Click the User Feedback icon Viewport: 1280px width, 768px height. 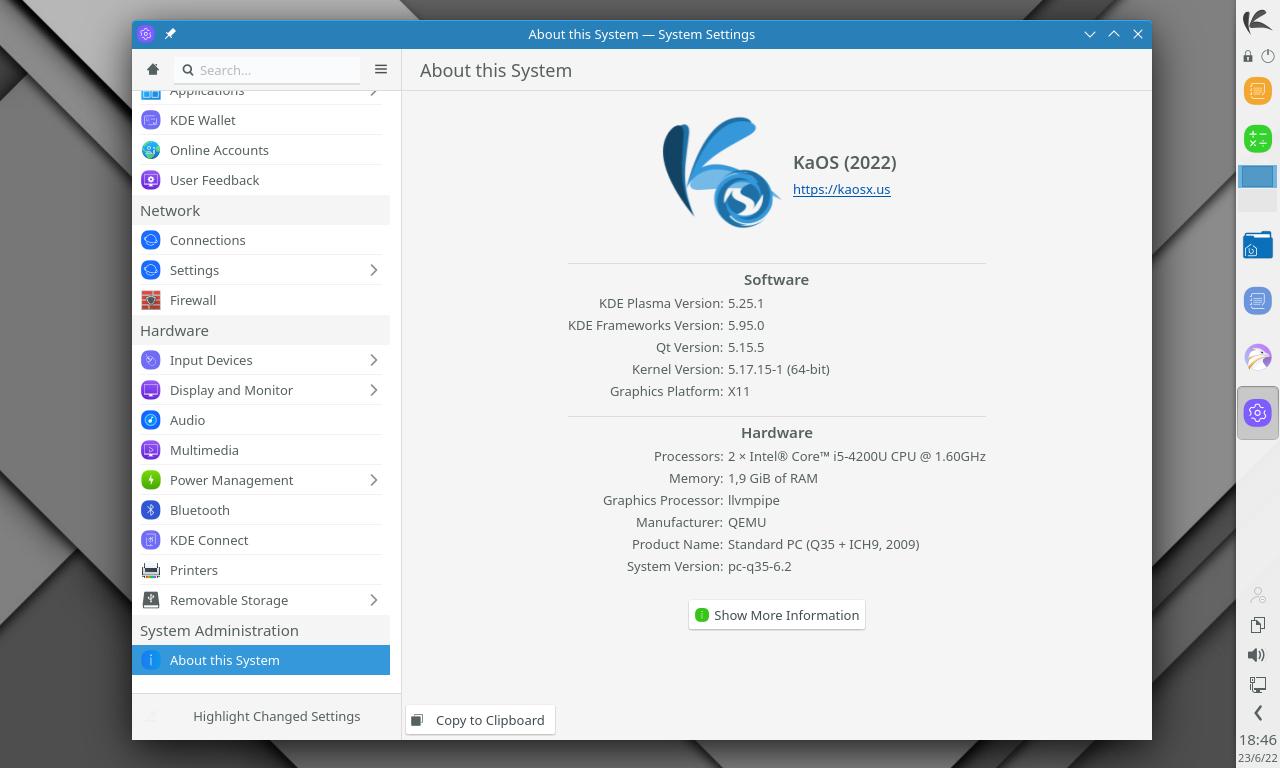151,180
